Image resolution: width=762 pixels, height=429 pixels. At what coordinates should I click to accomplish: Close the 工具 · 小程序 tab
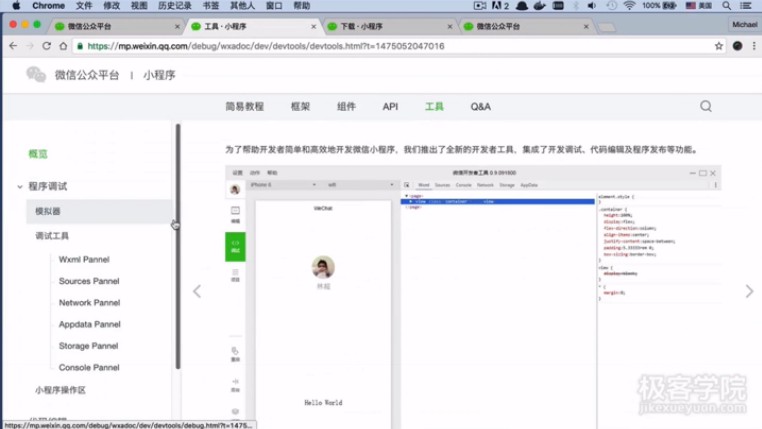click(313, 26)
